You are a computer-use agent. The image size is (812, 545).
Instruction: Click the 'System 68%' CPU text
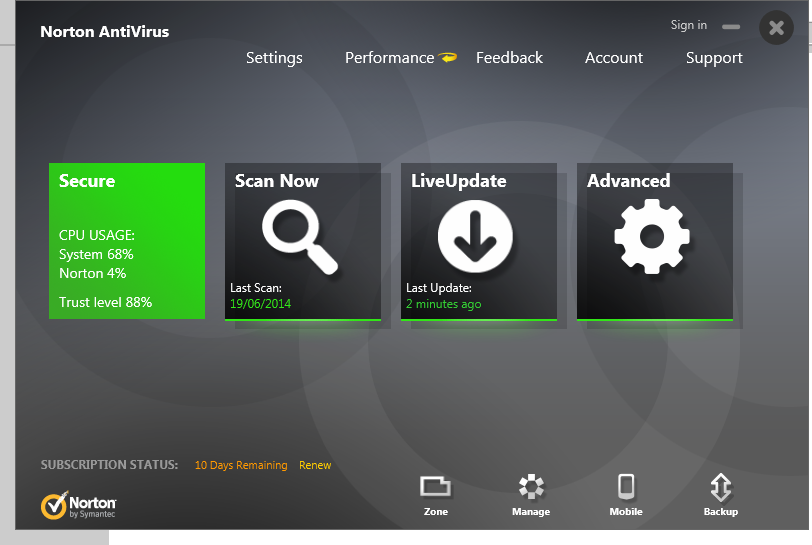tap(96, 254)
